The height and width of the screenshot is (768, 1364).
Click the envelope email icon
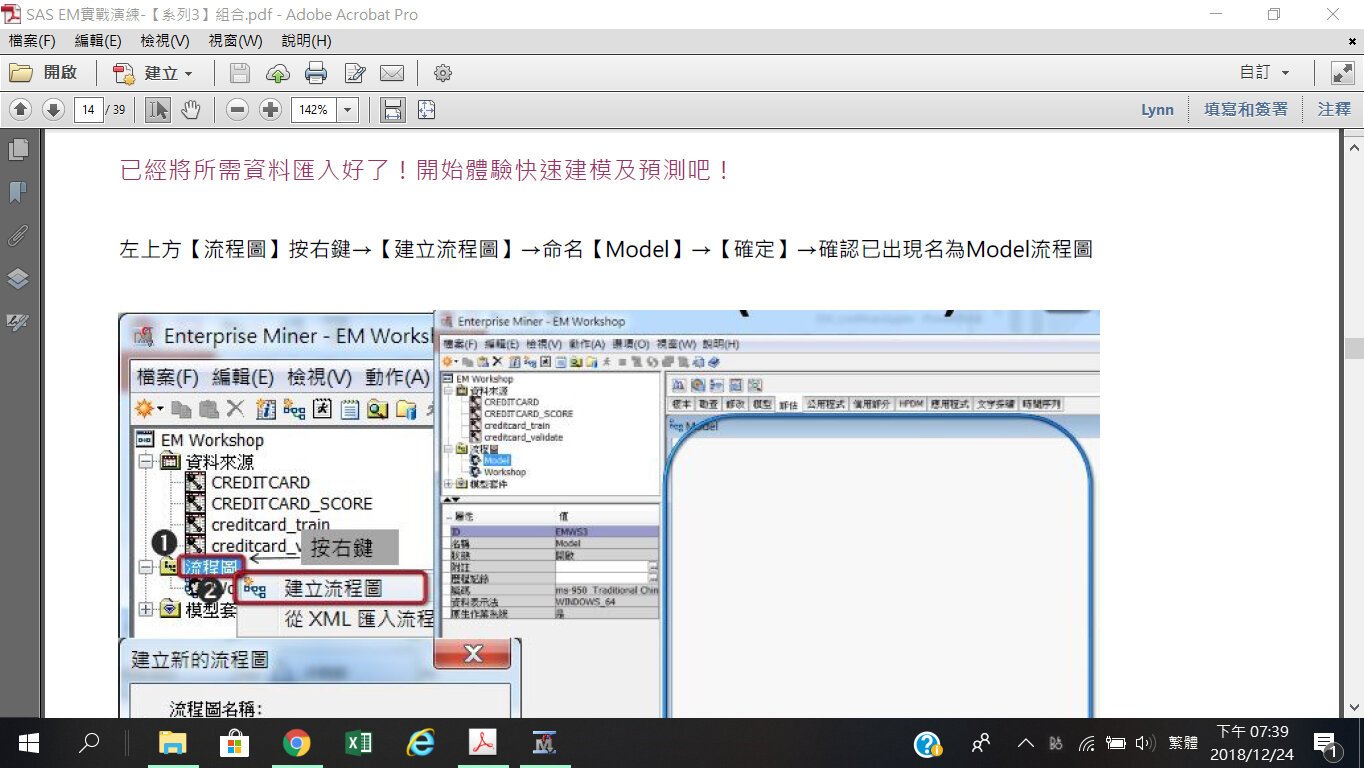392,73
